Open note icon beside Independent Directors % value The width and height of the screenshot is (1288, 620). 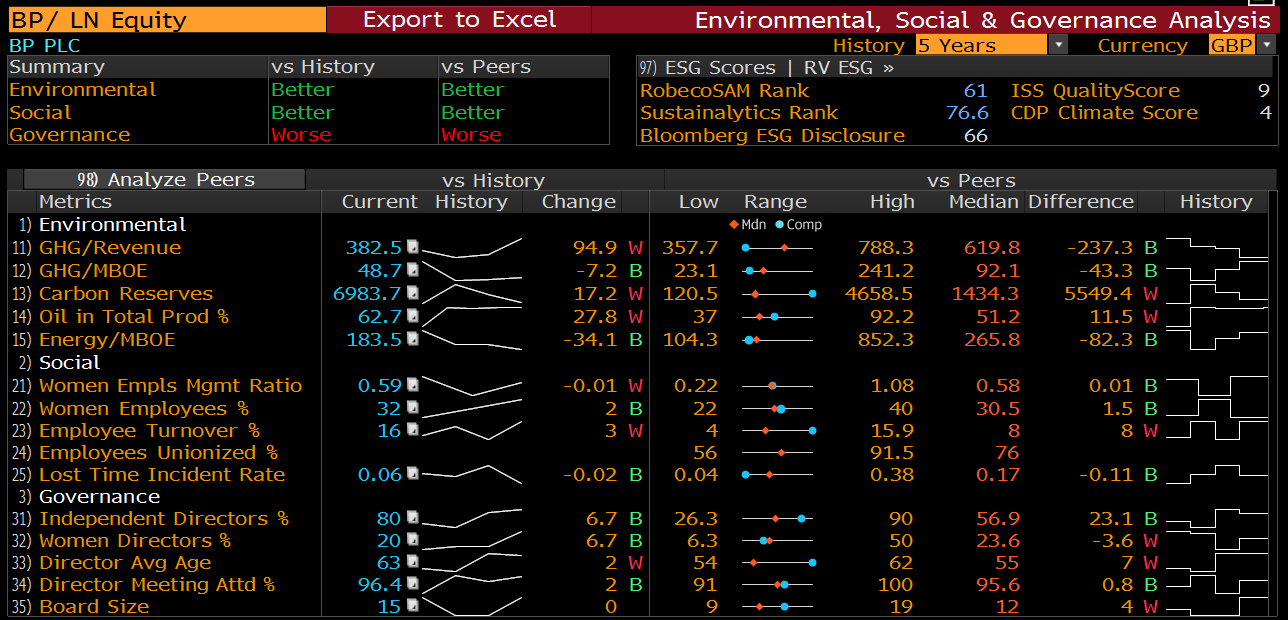click(x=412, y=519)
